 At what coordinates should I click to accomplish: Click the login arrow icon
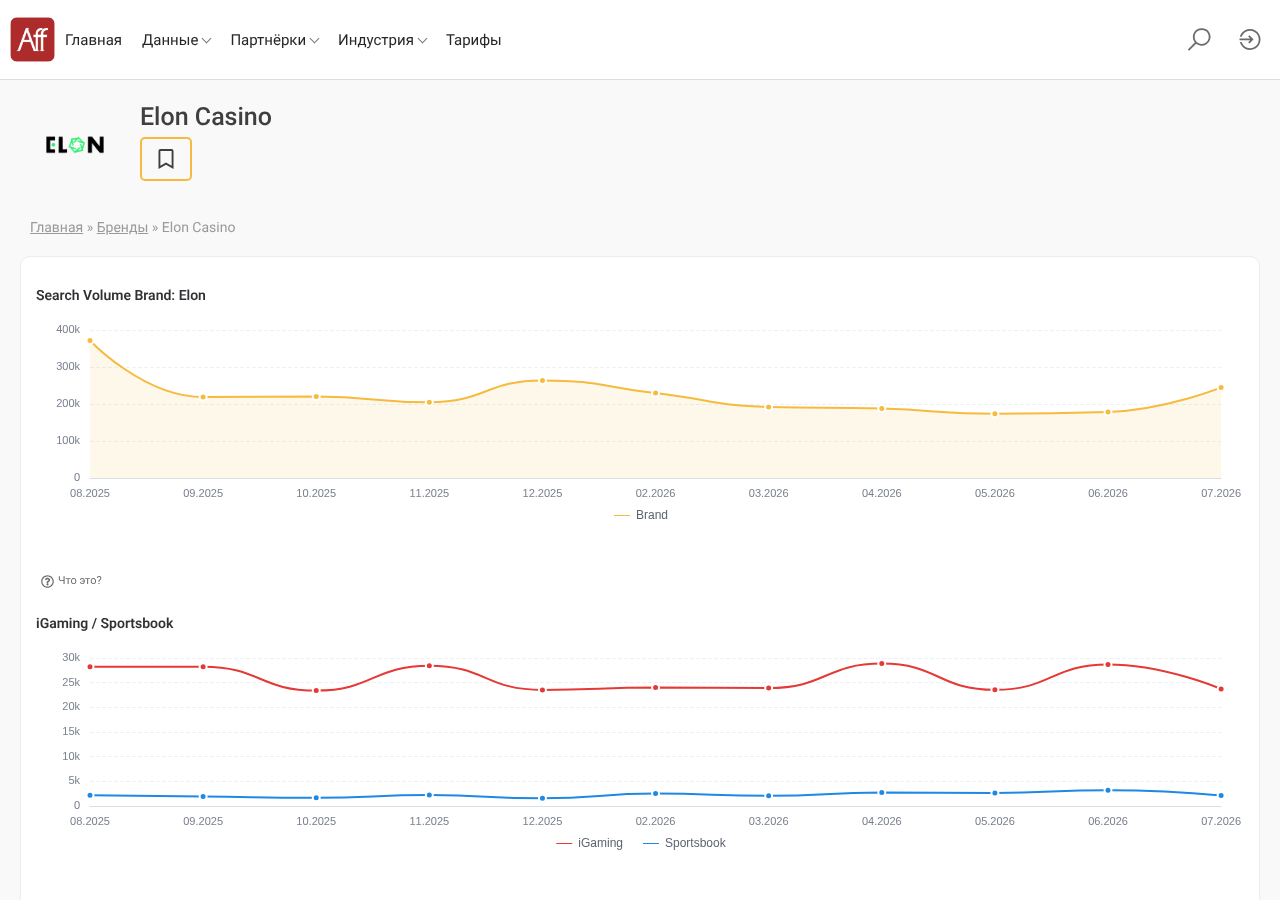1250,40
